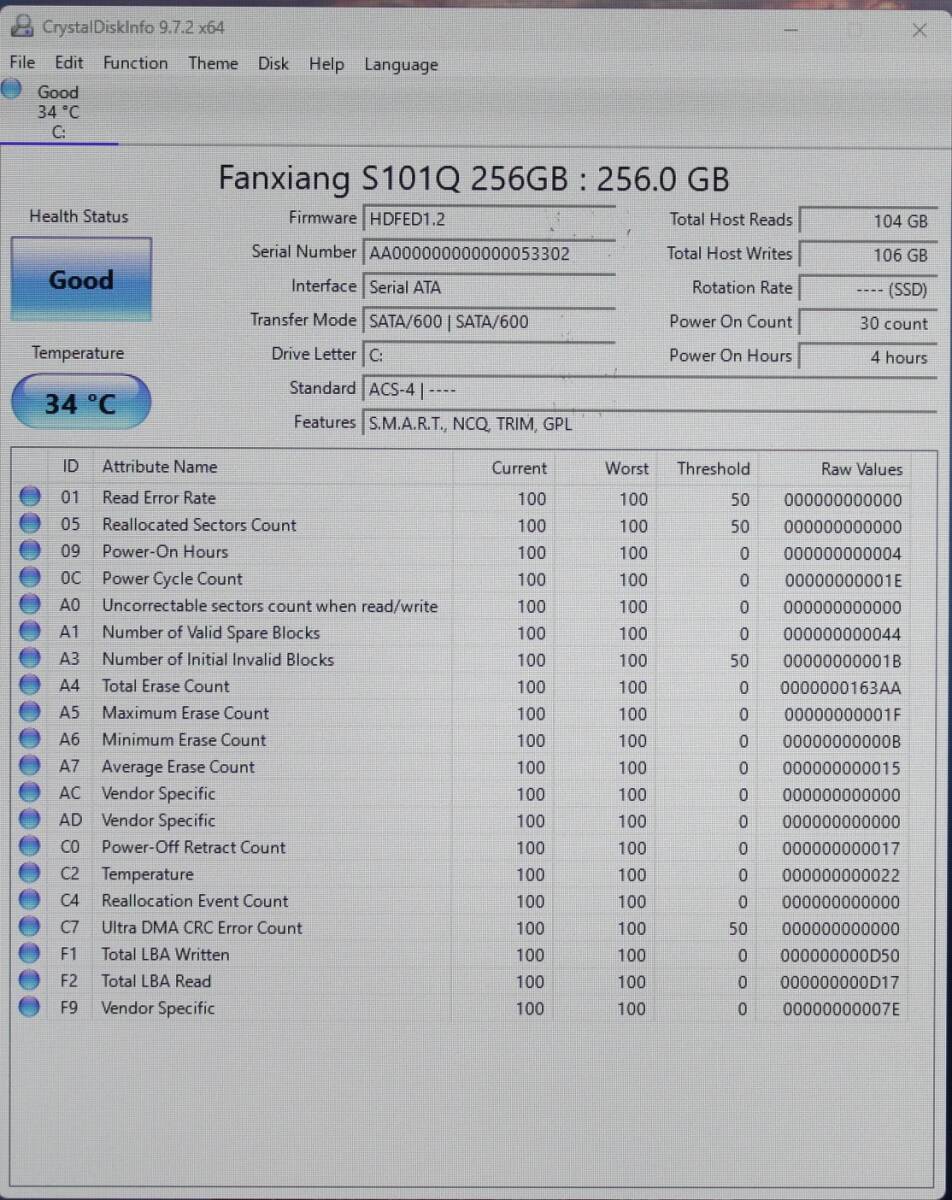952x1200 pixels.
Task: Open the Disk menu
Action: pyautogui.click(x=273, y=63)
